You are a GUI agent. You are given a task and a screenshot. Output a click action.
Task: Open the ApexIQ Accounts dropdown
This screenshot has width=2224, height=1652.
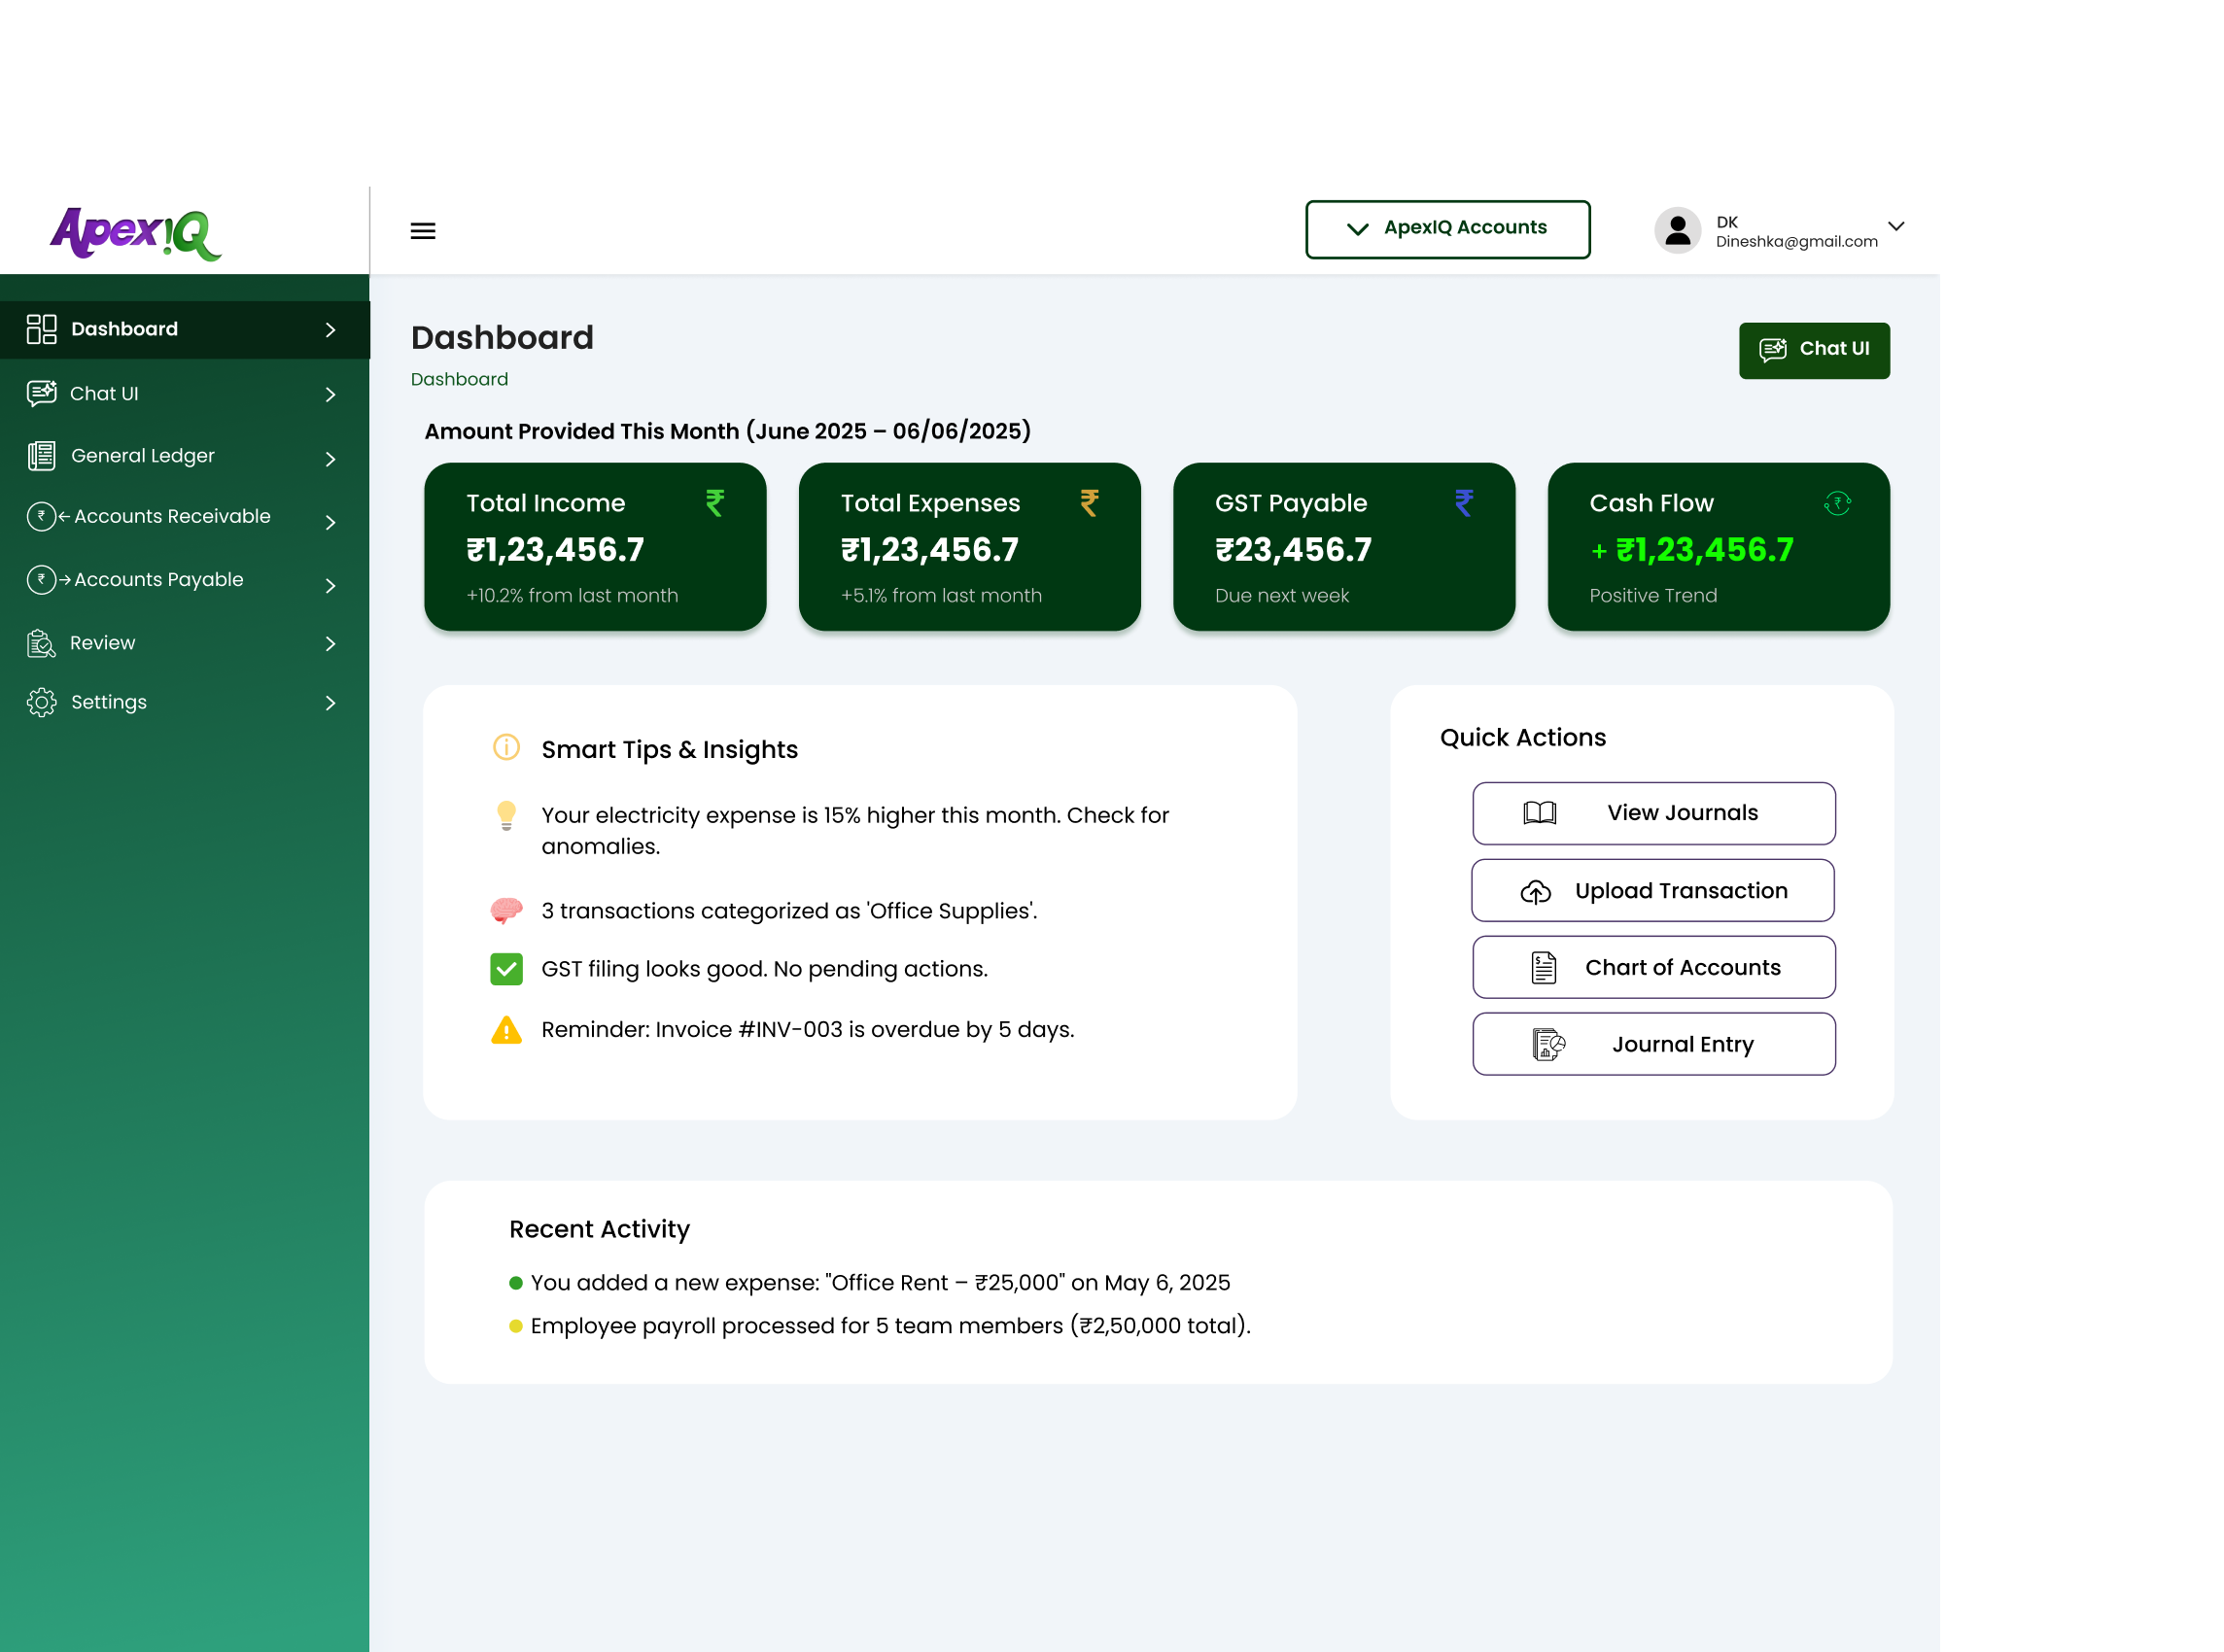click(x=1447, y=229)
